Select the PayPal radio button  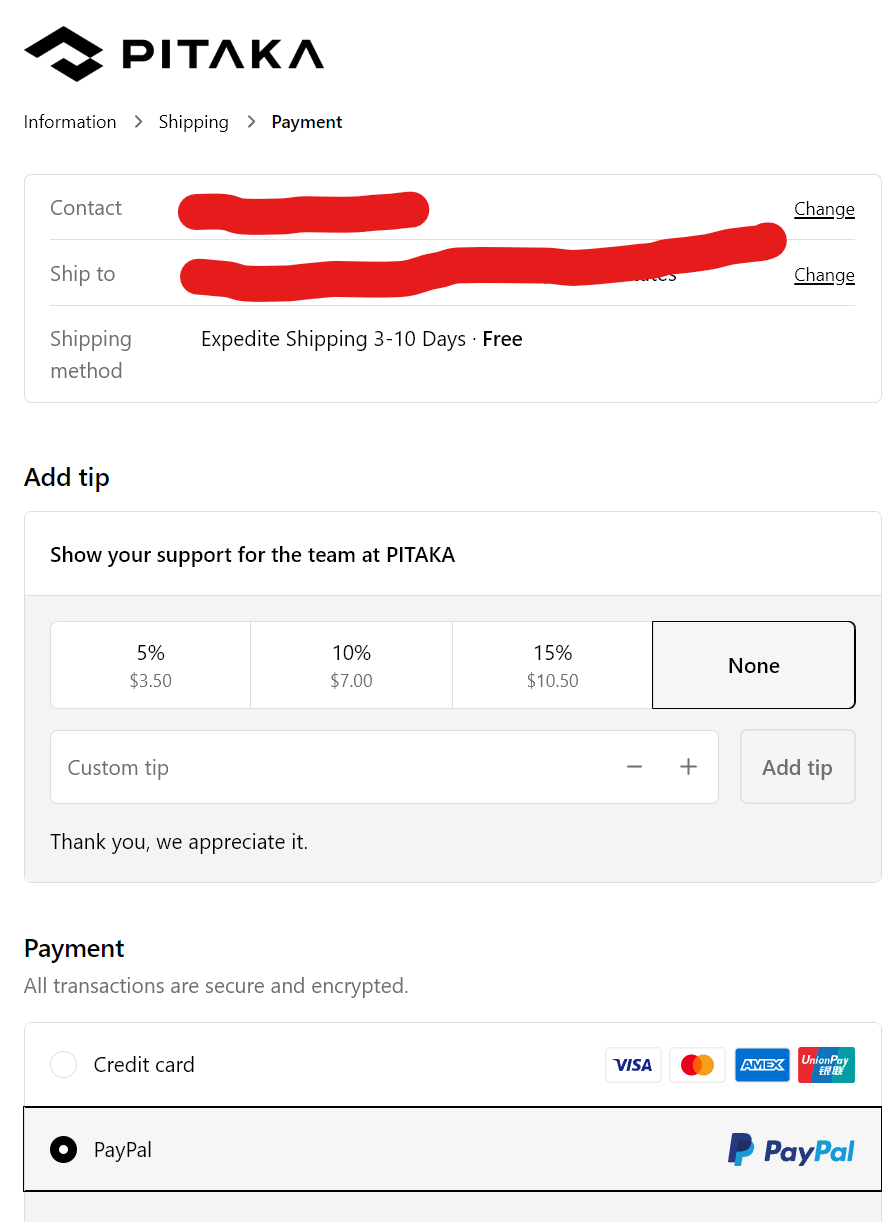(63, 1150)
